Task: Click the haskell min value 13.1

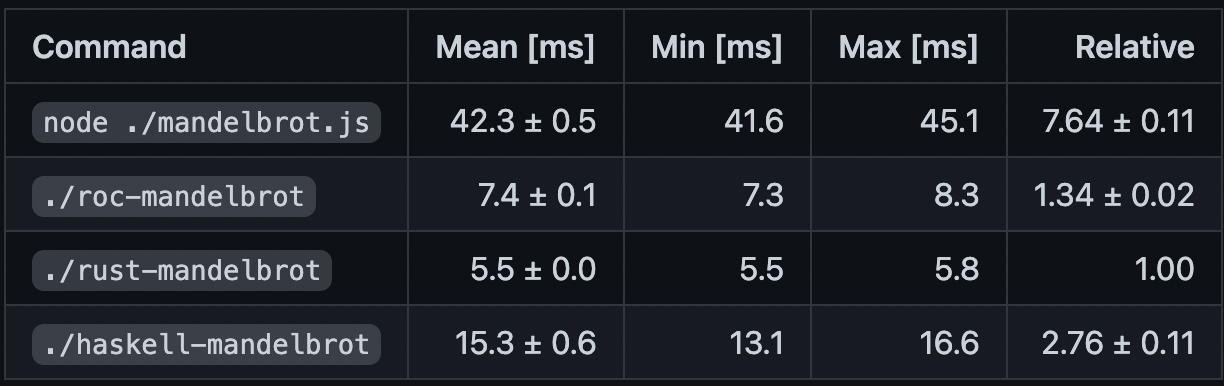Action: (x=757, y=344)
